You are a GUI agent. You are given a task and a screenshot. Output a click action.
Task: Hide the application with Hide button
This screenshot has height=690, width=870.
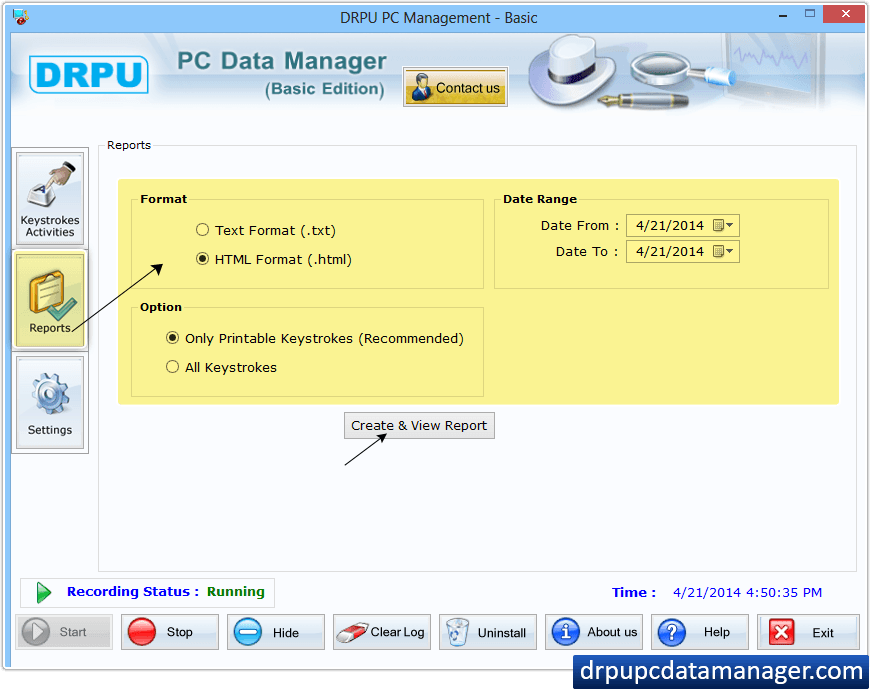click(x=276, y=632)
